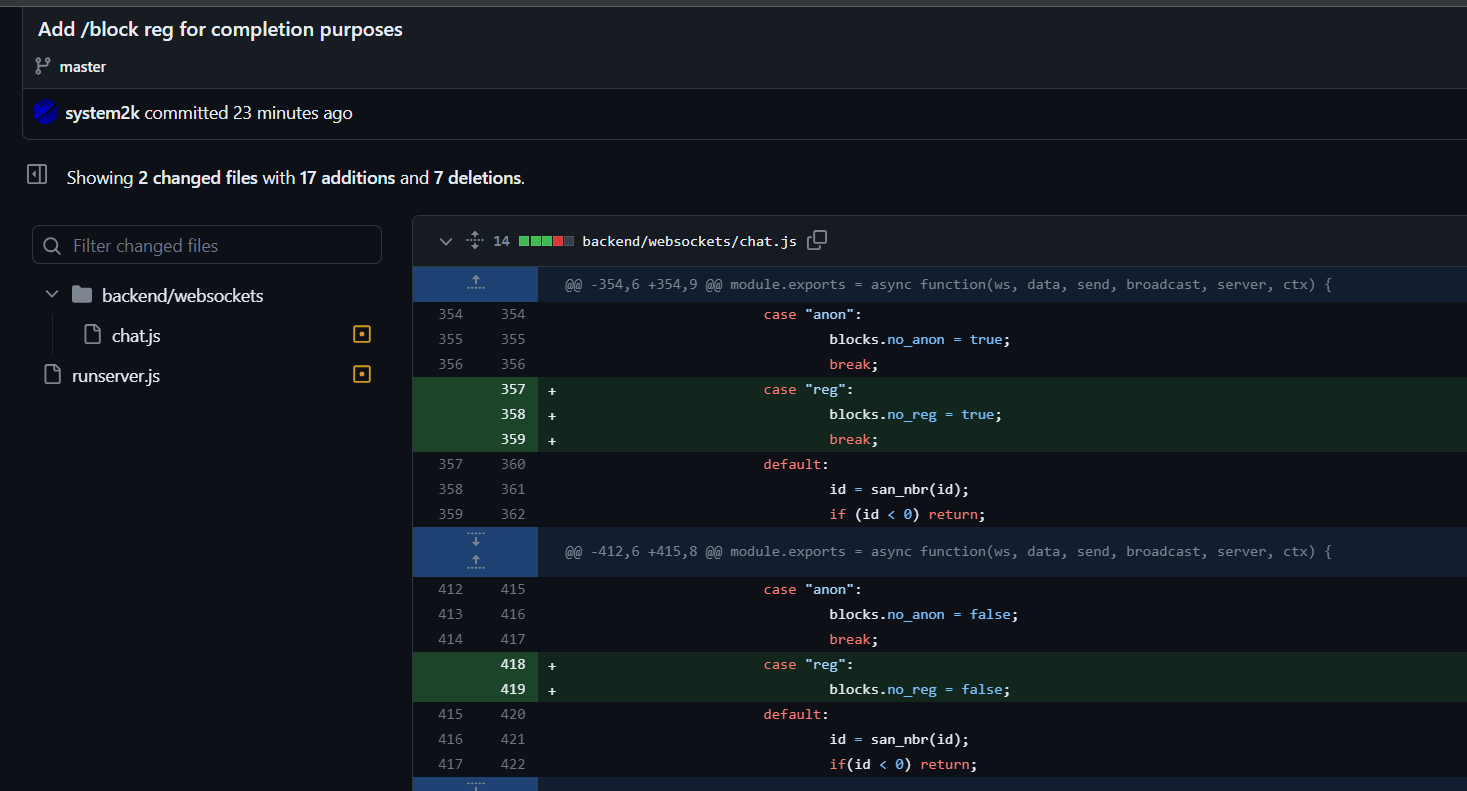Toggle the file tree sidebar panel
1467x791 pixels.
coord(37,175)
